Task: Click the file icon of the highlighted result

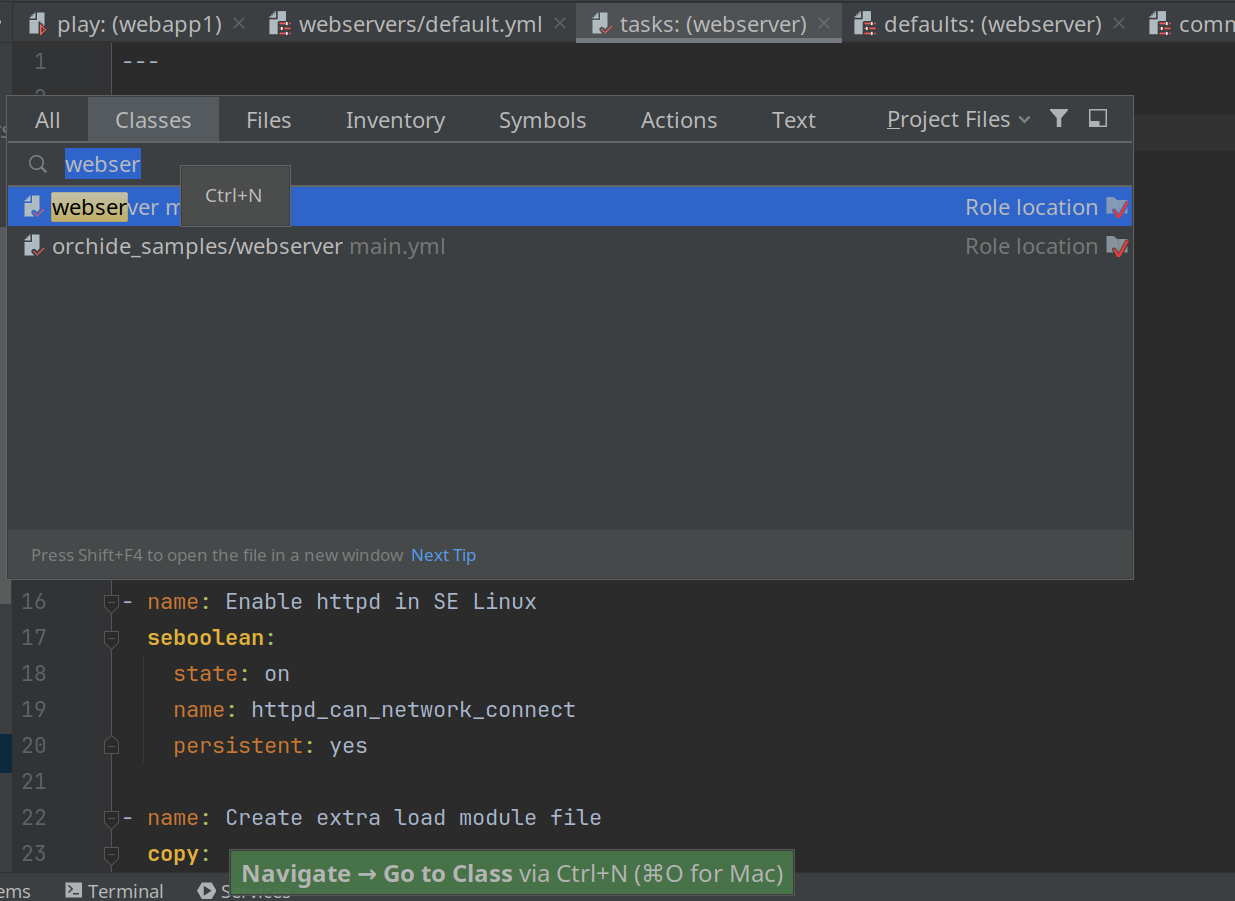Action: coord(34,207)
